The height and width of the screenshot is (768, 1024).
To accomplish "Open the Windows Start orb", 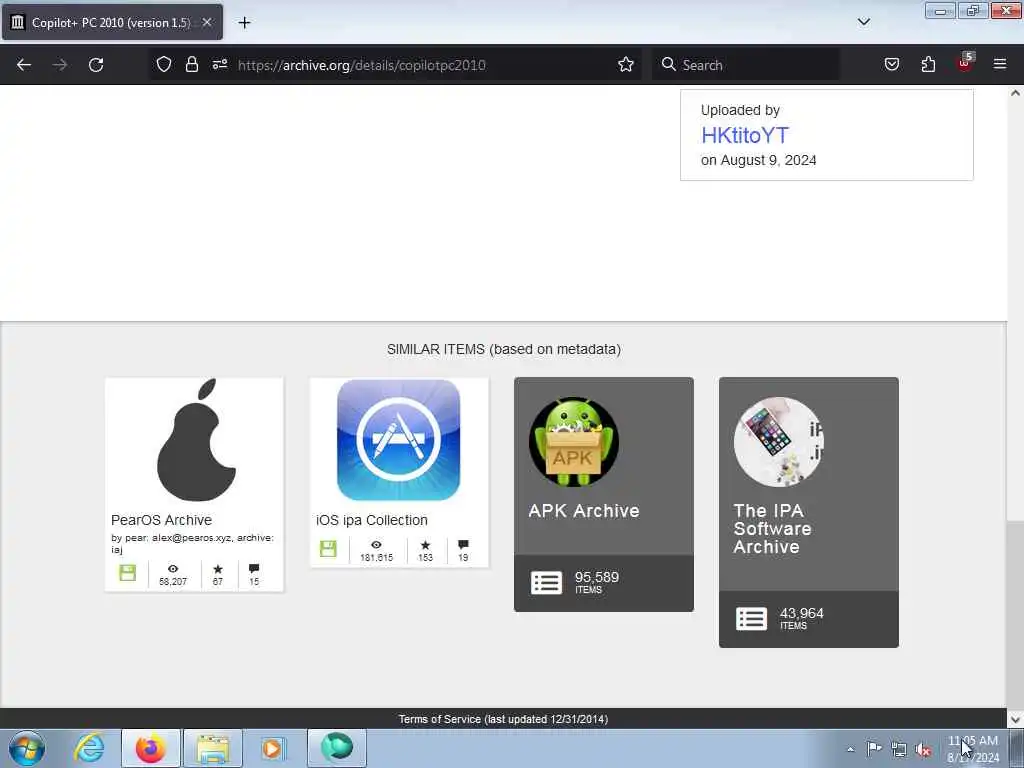I will tap(26, 748).
